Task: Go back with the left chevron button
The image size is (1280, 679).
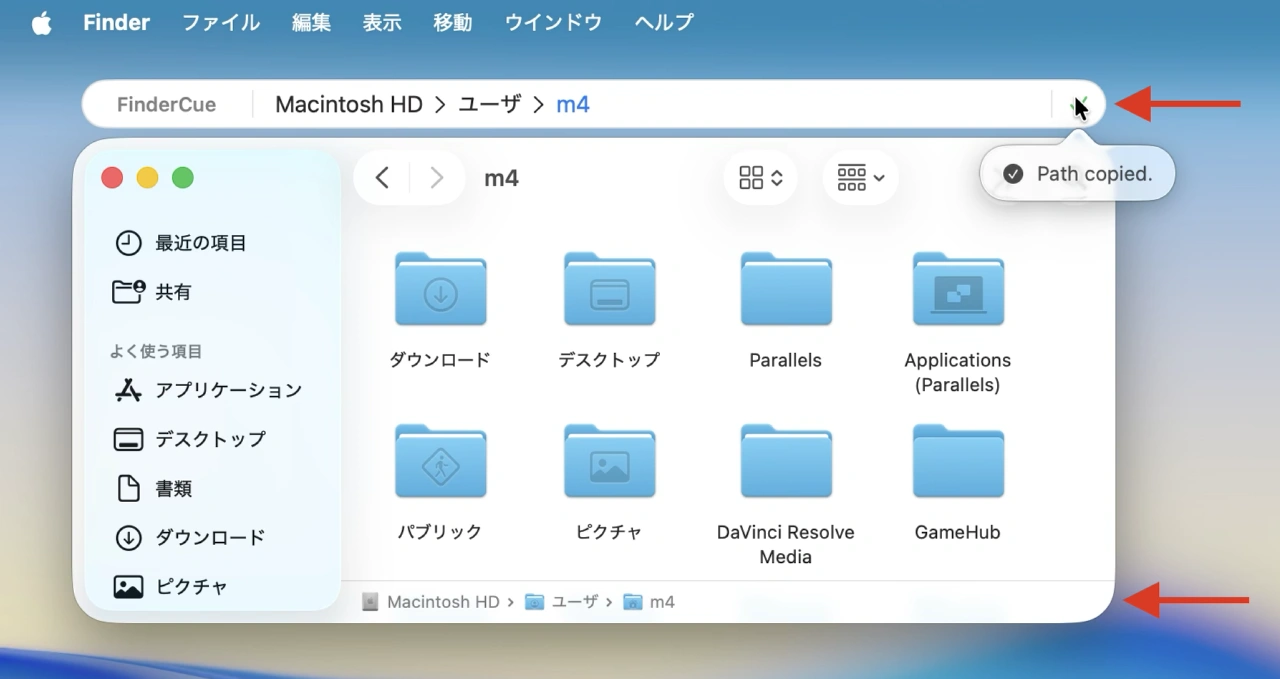Action: click(382, 178)
